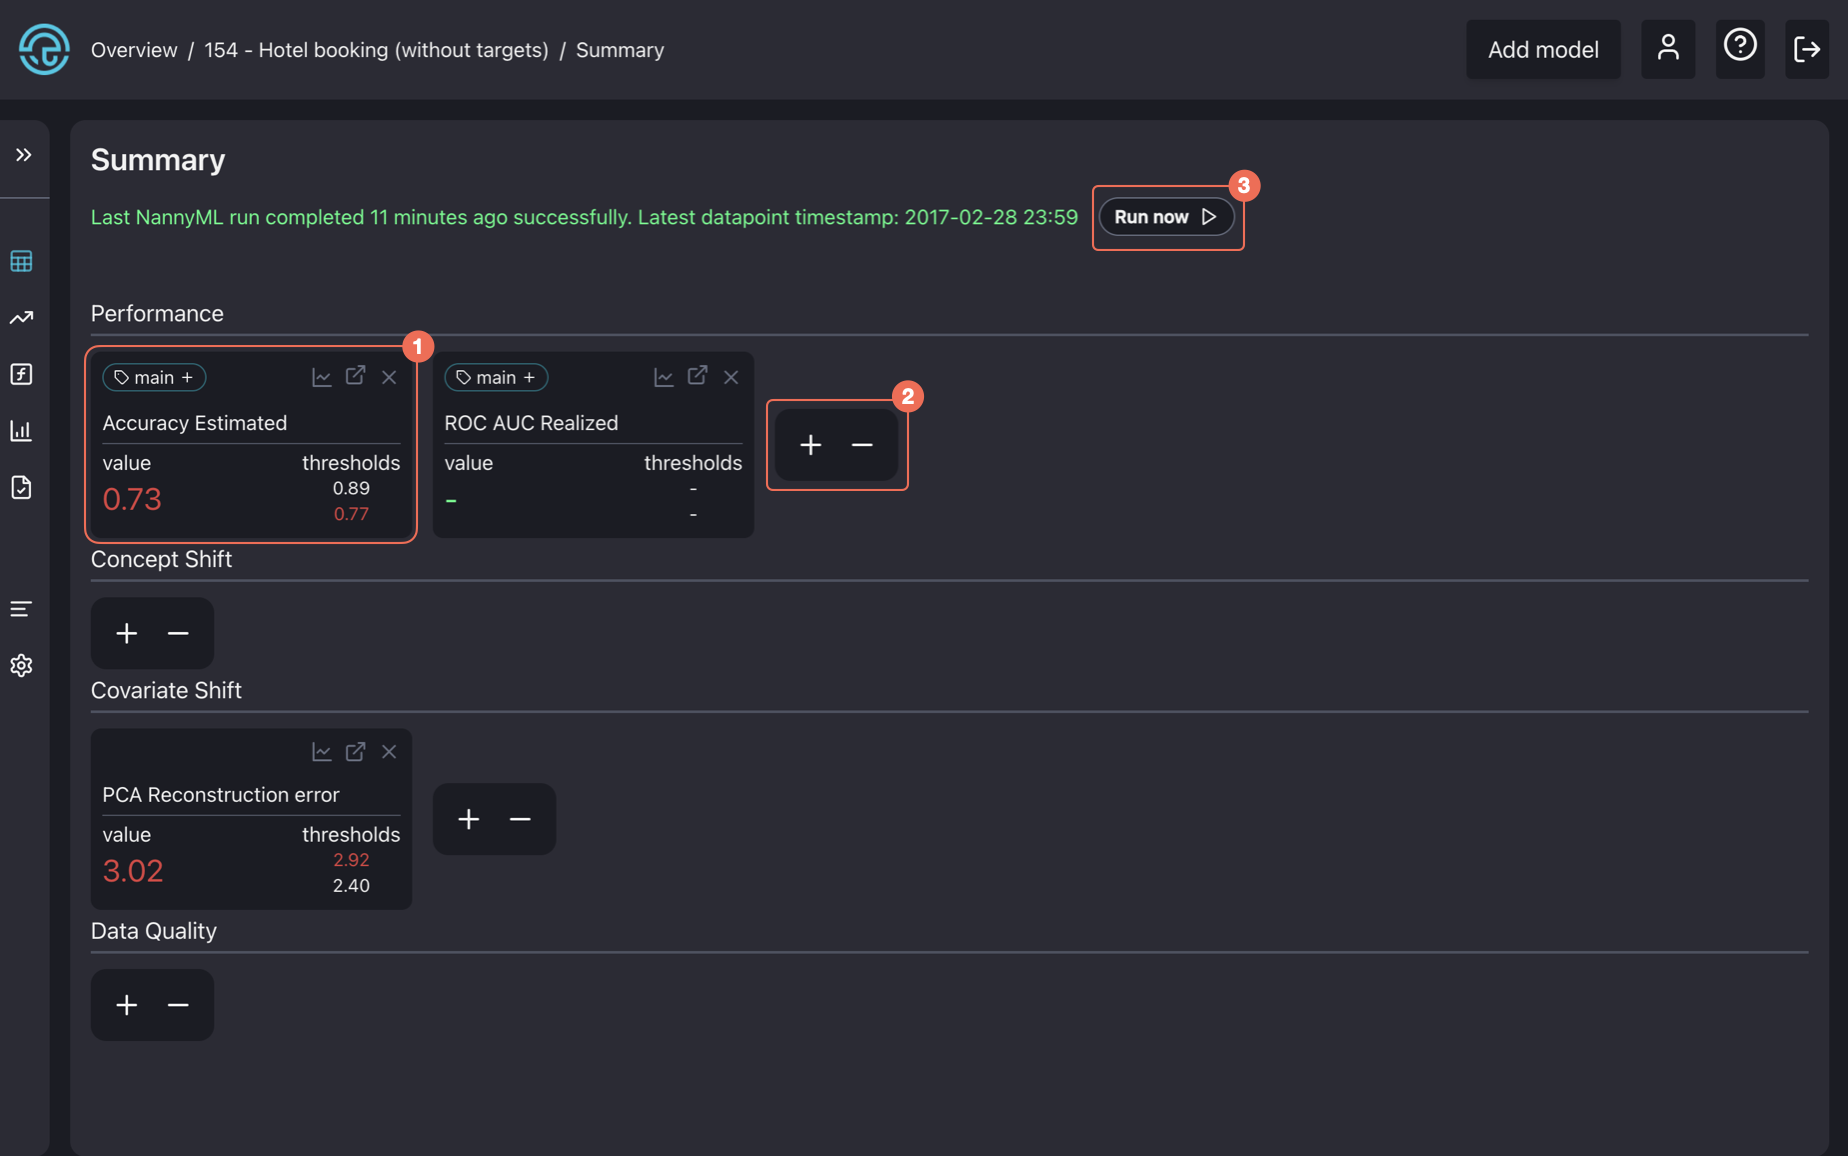Open the settings gear in sidebar
The height and width of the screenshot is (1156, 1848).
tap(21, 666)
